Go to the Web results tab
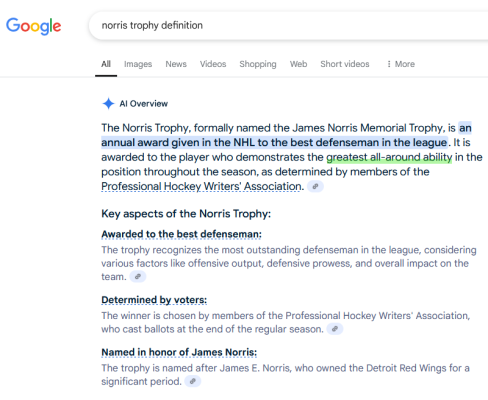The width and height of the screenshot is (488, 400). [298, 64]
